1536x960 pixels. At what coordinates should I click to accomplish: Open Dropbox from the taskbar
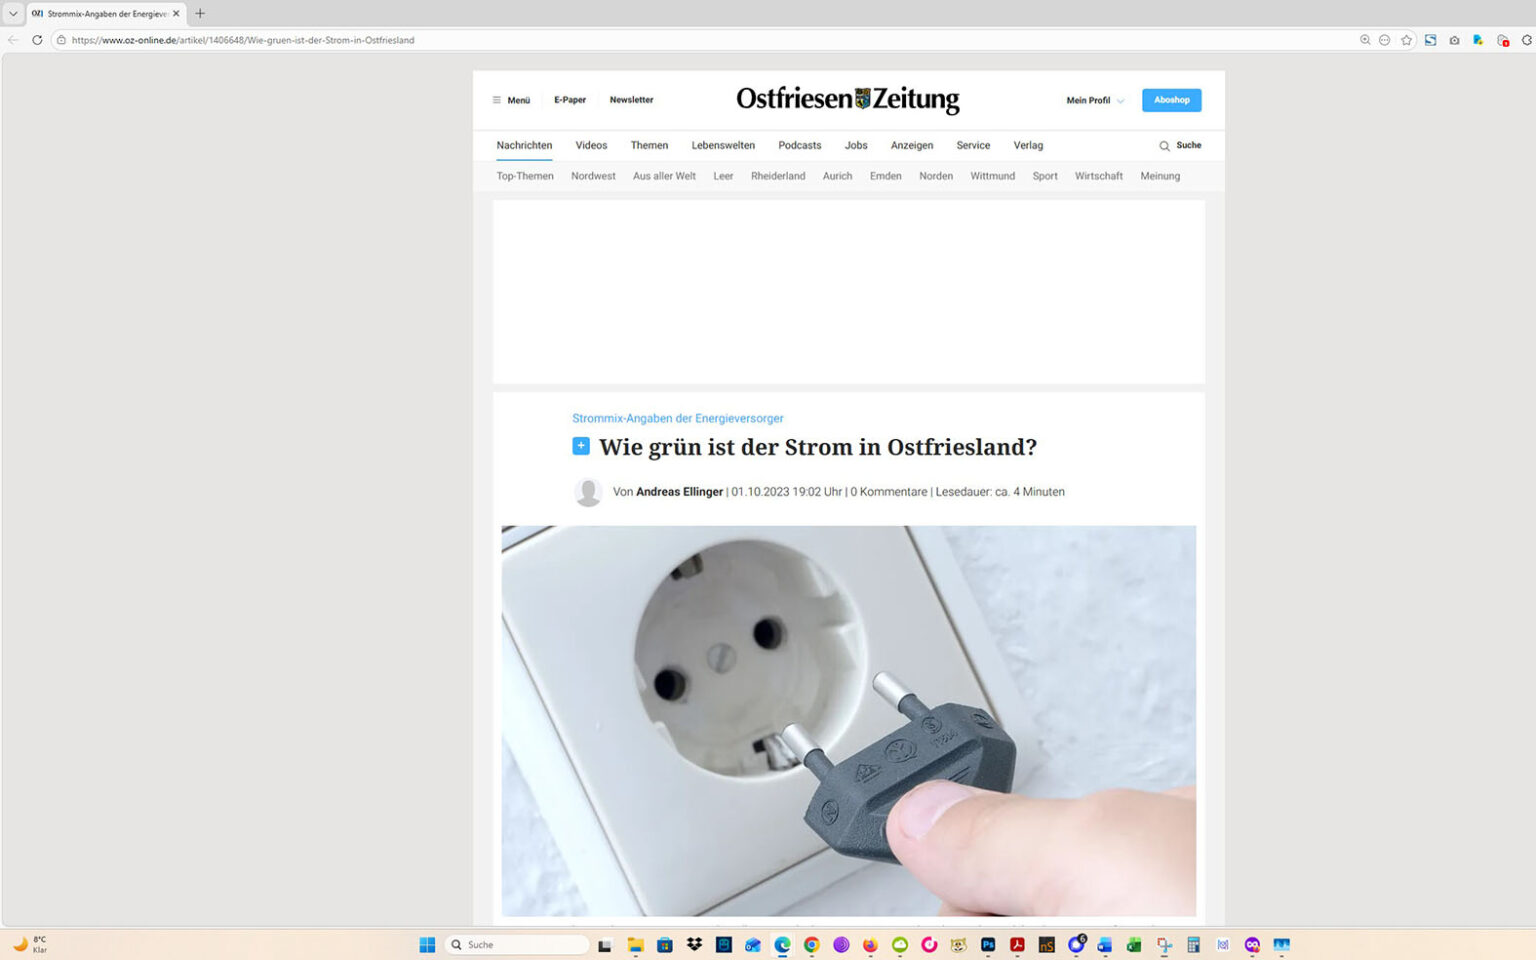(x=694, y=944)
